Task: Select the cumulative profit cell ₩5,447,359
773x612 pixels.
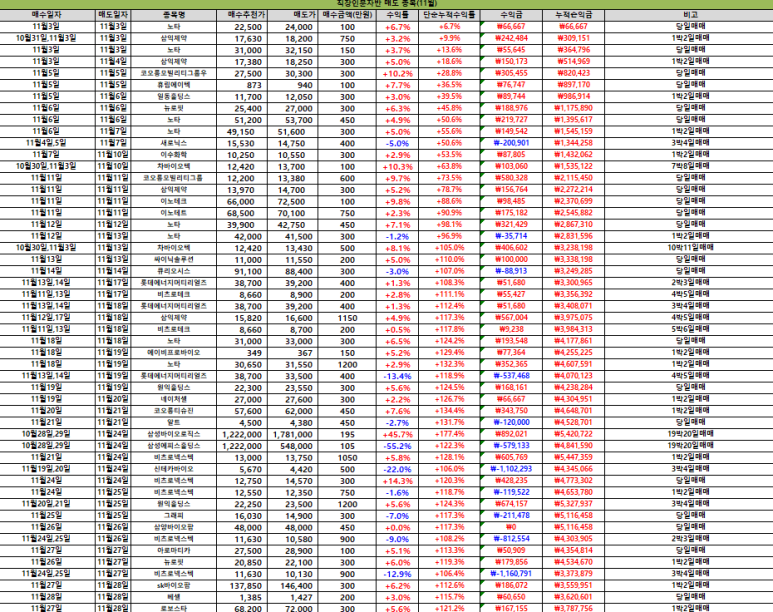Action: pos(573,458)
